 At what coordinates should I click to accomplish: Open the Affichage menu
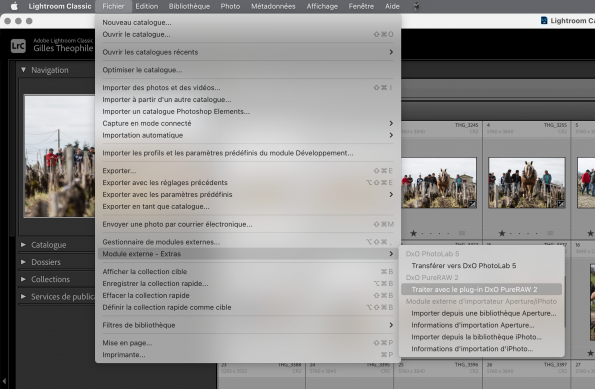point(322,6)
